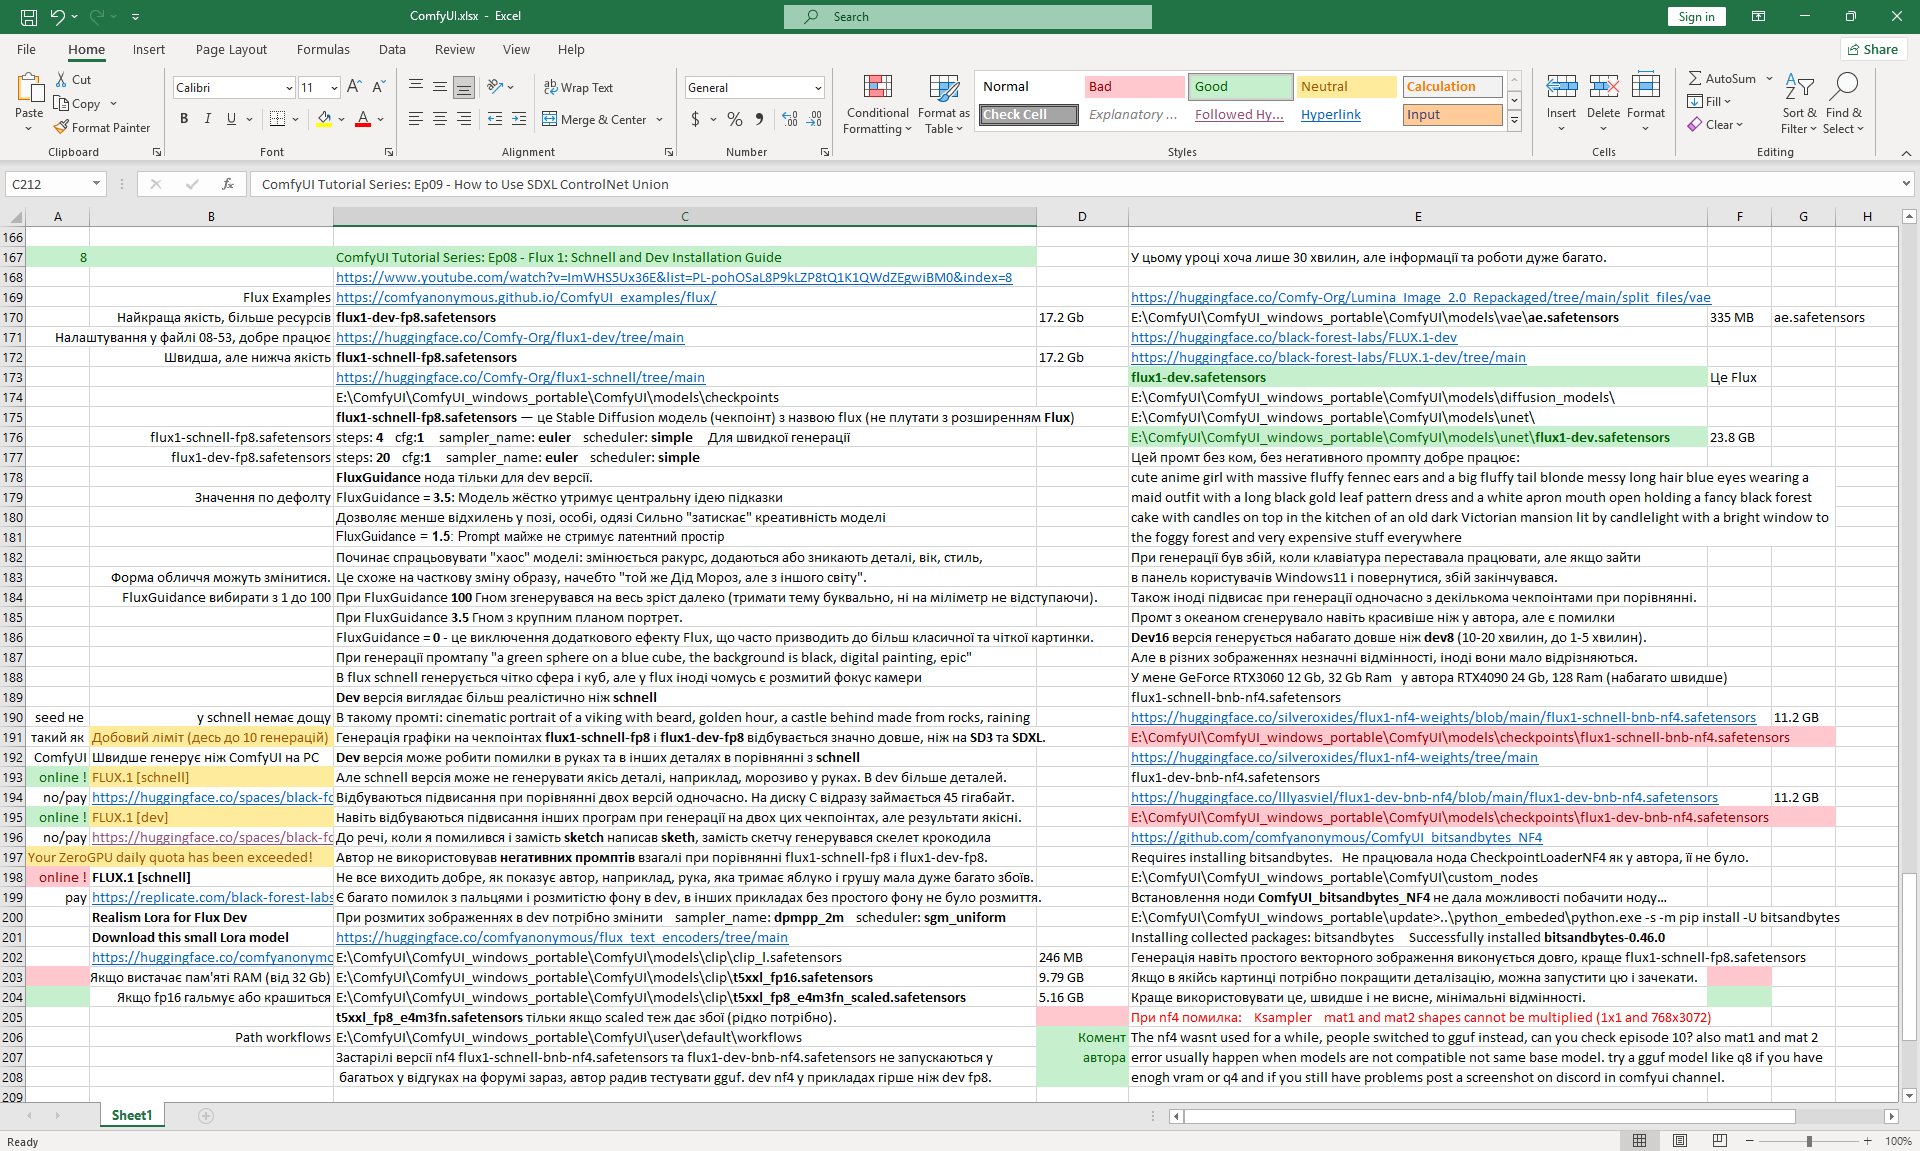Click the Percent Style icon
This screenshot has height=1151, width=1920.
735,119
